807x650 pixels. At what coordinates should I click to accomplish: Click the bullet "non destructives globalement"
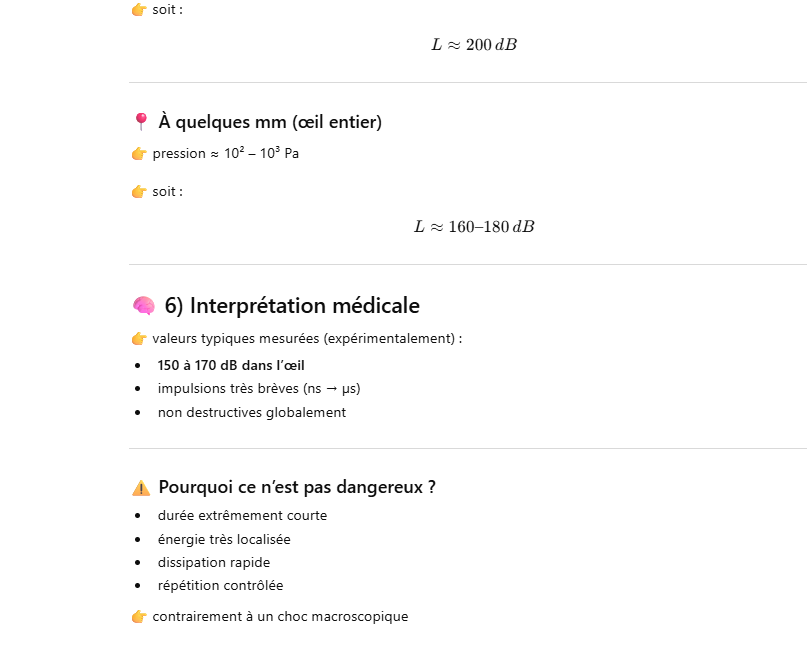[252, 412]
